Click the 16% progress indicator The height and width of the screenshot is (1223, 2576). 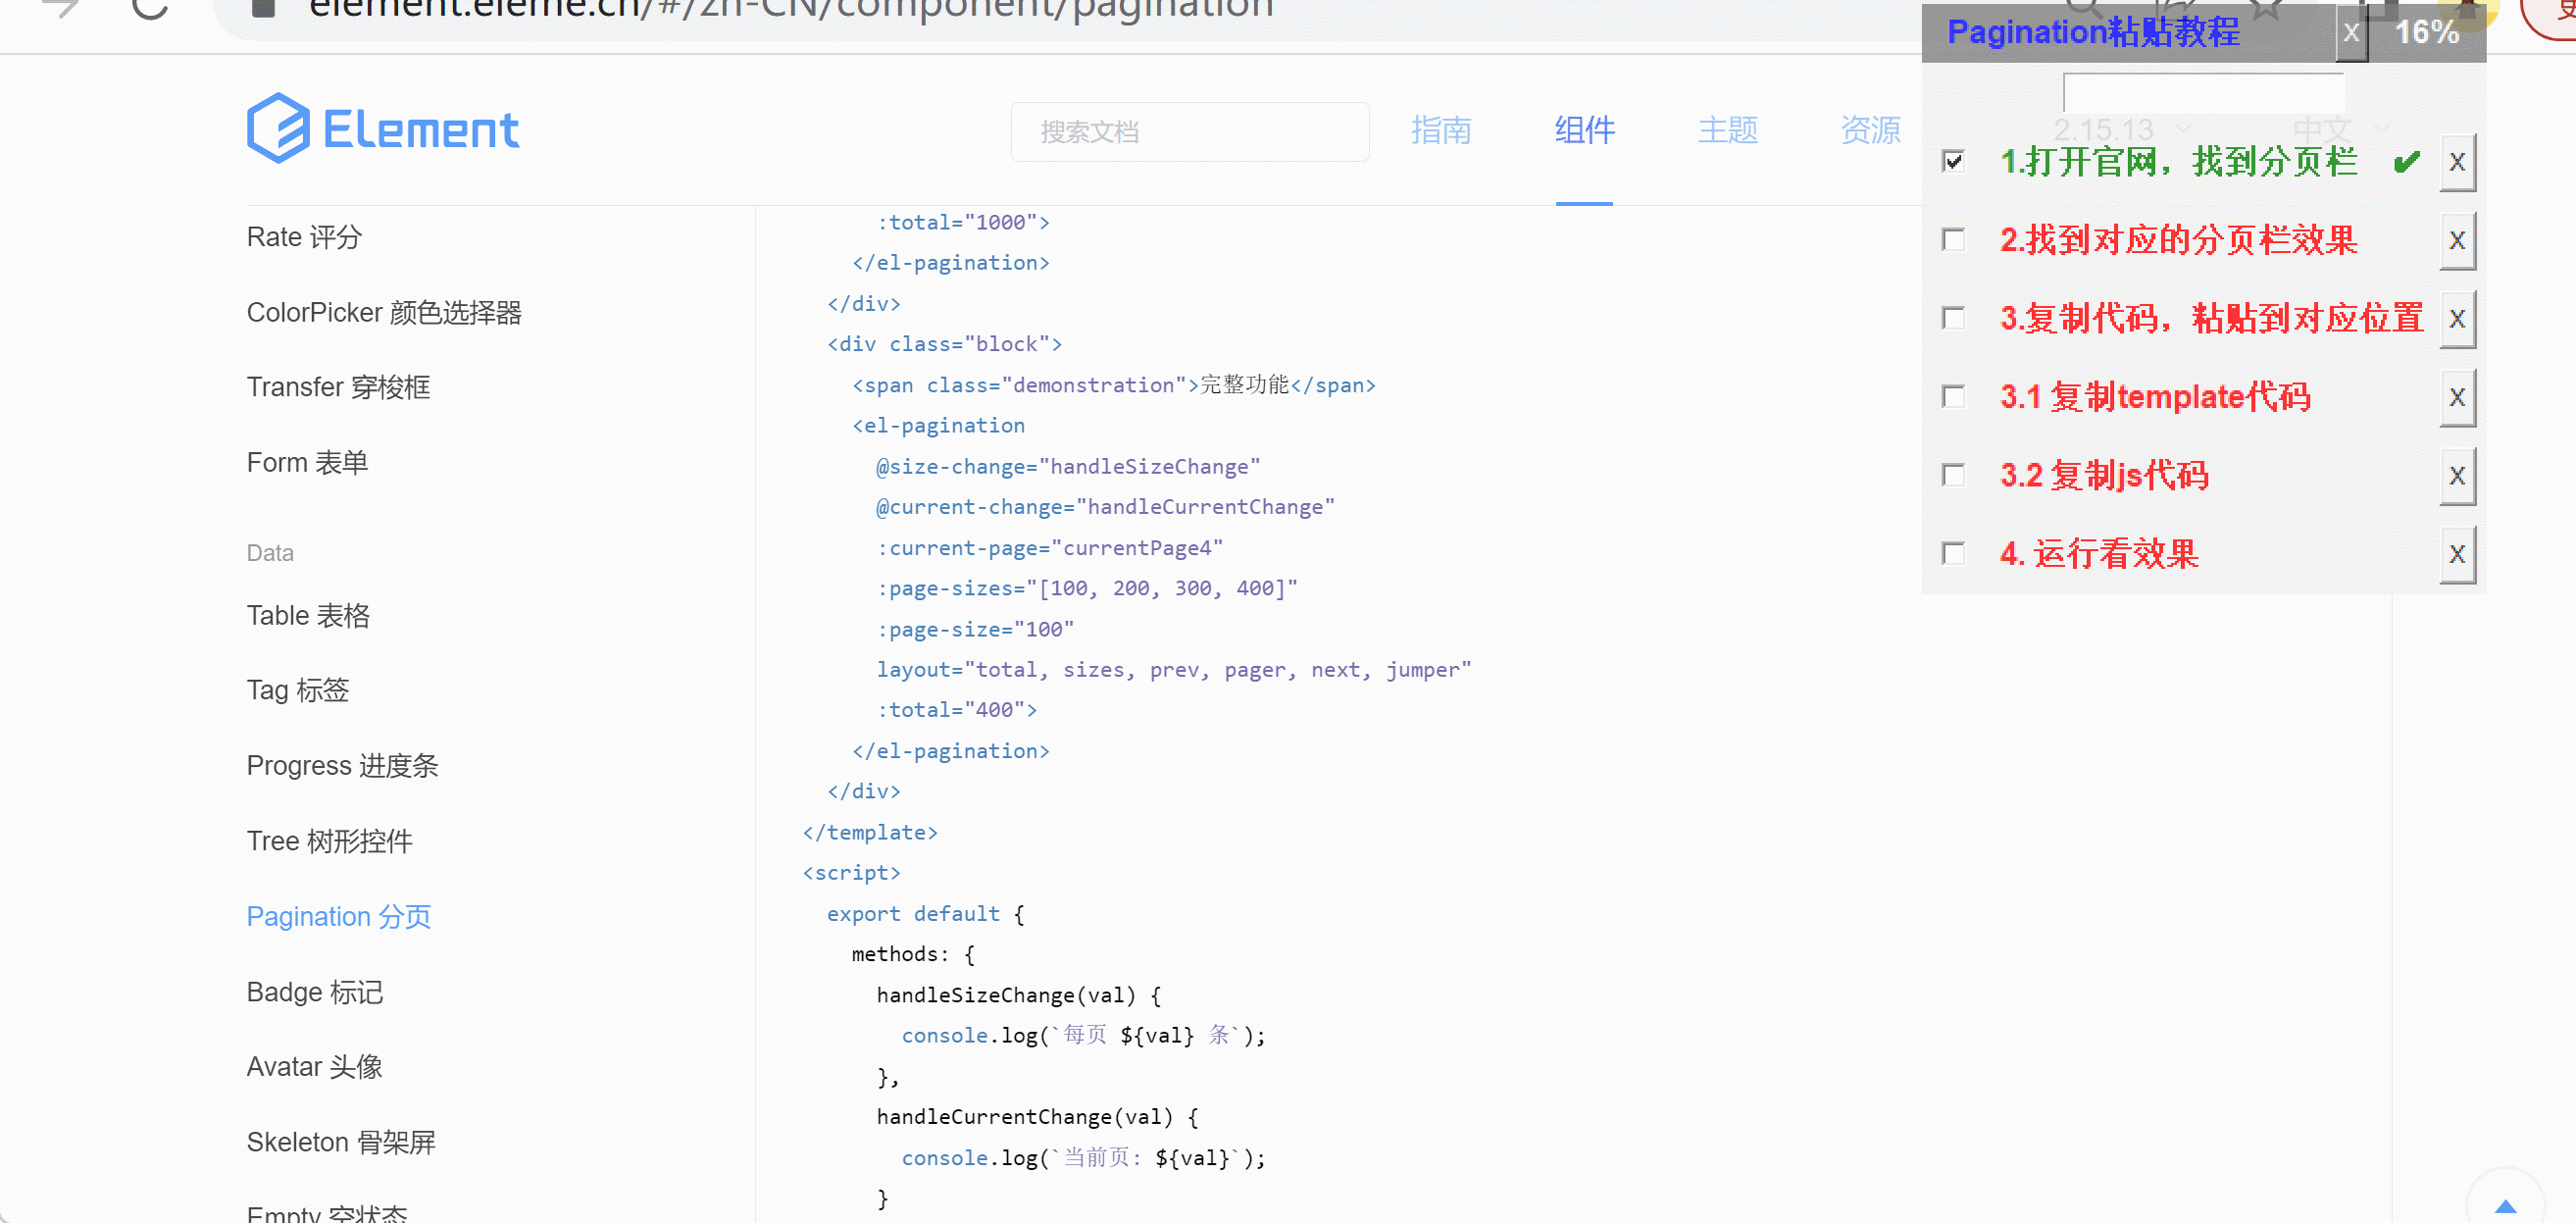tap(2426, 32)
